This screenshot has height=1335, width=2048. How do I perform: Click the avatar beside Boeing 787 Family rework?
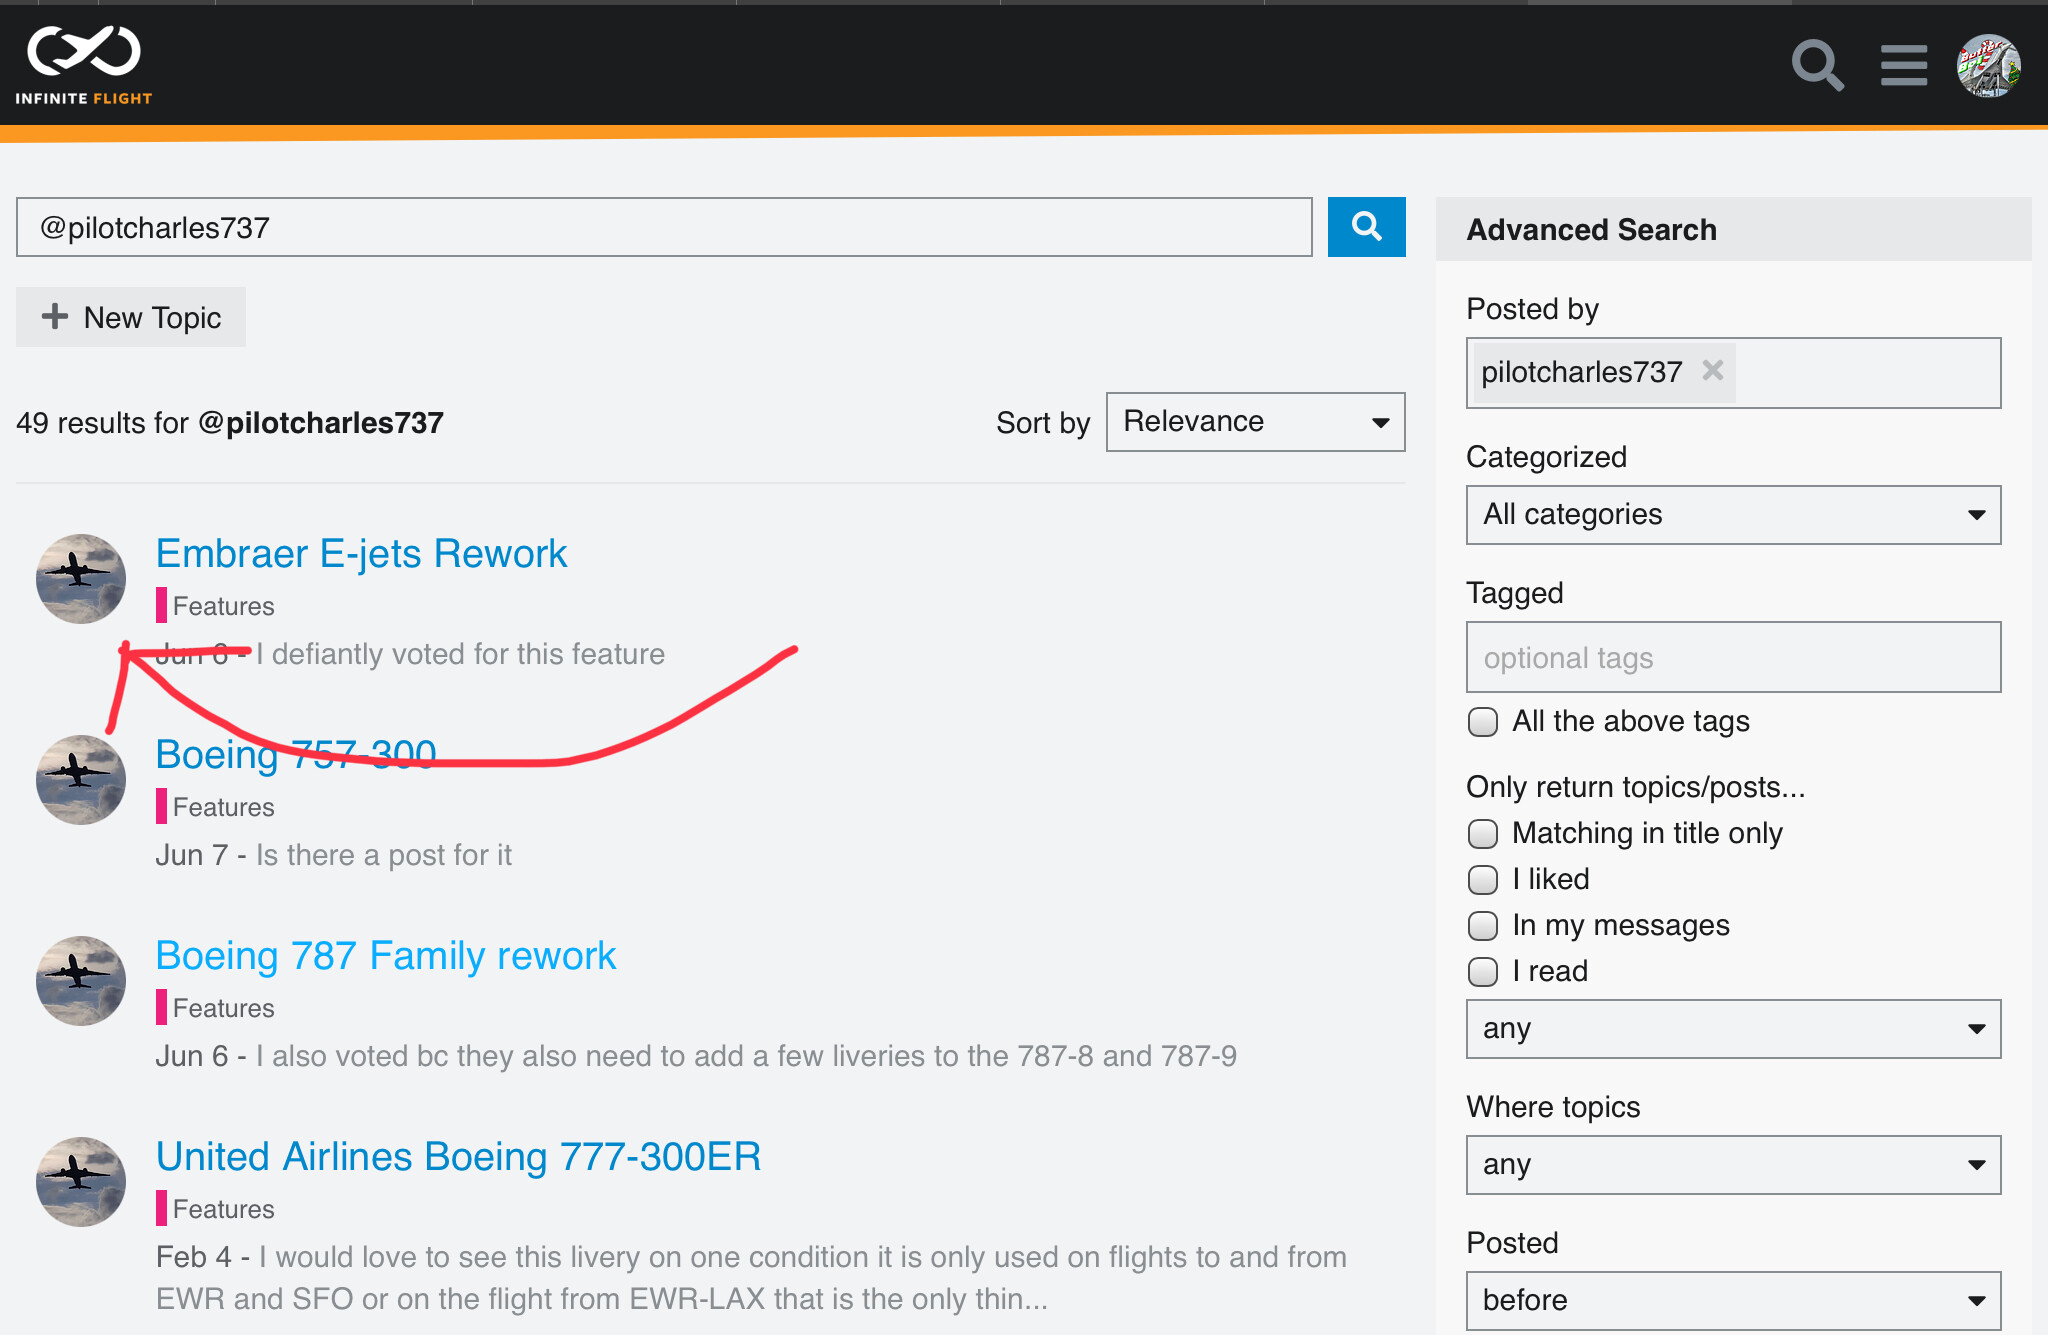[81, 981]
